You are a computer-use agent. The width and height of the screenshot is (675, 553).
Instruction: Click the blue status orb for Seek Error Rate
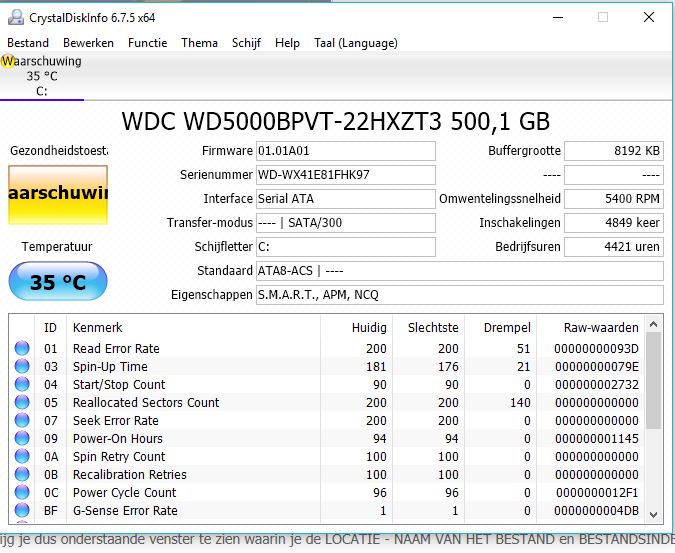22,420
